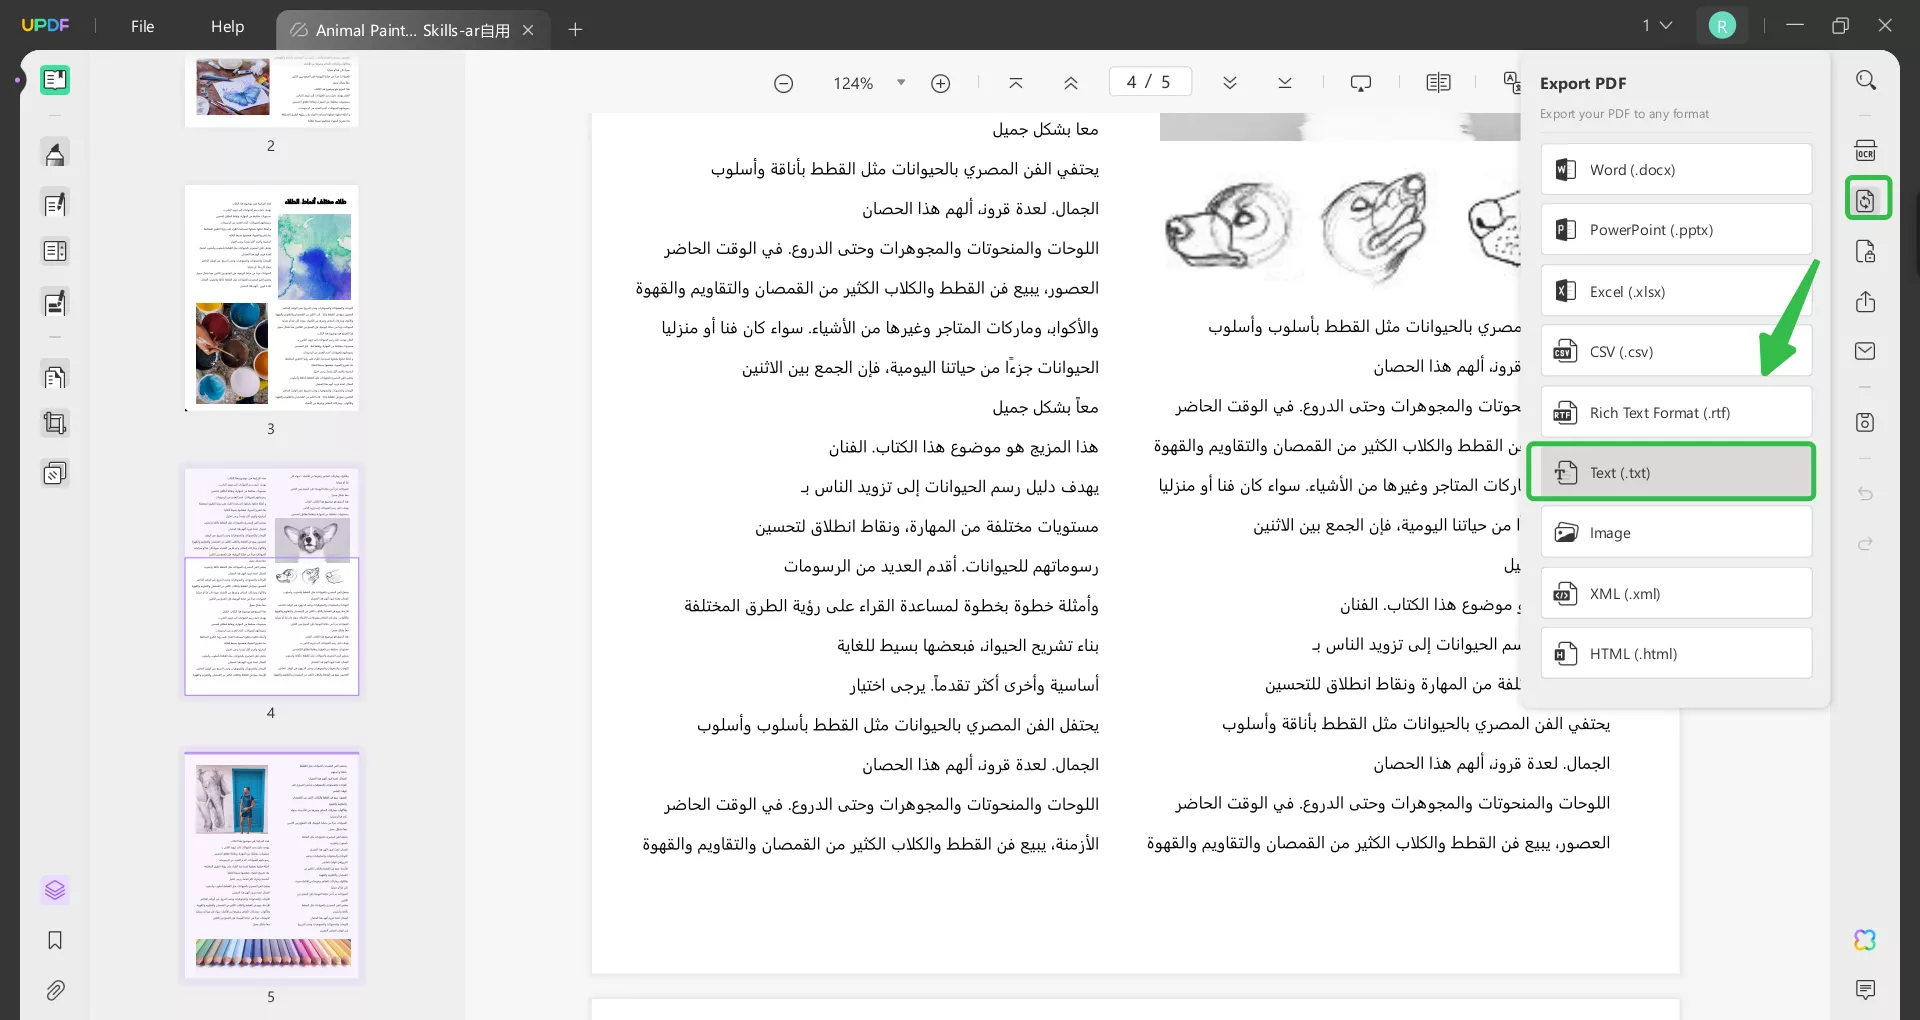This screenshot has height=1020, width=1920.
Task: Send the document by email
Action: pos(1865,351)
